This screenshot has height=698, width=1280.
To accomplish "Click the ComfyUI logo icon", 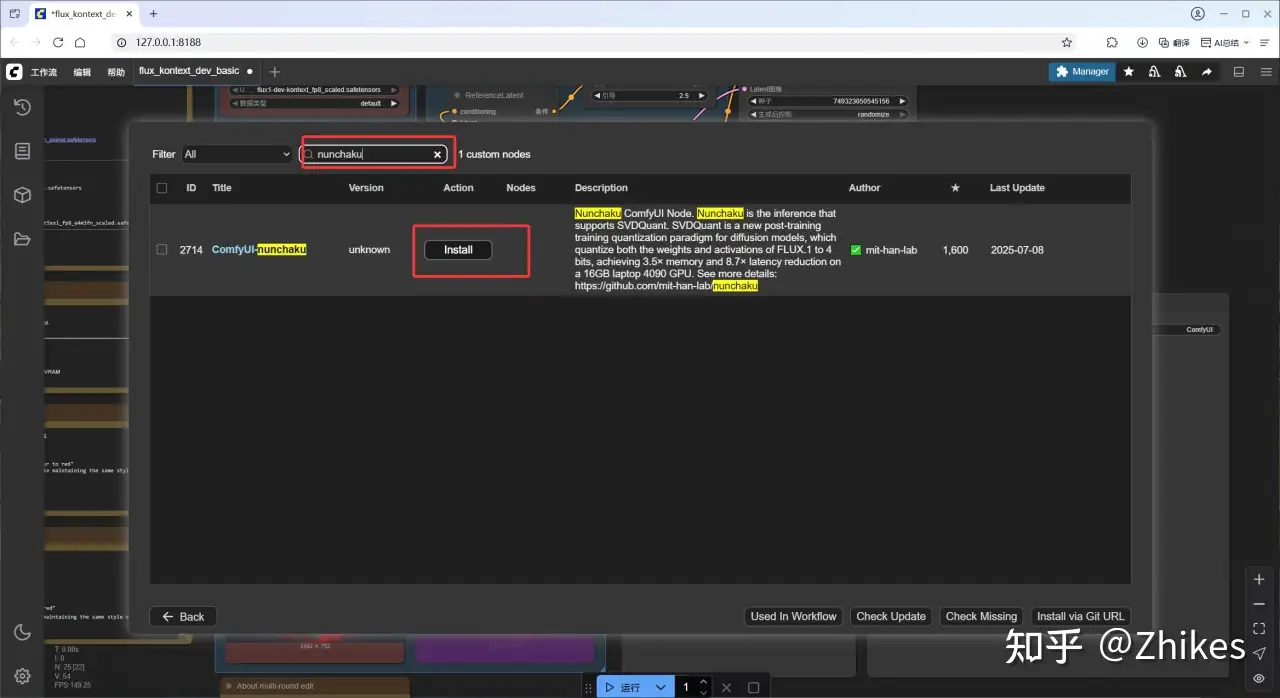I will coord(14,72).
